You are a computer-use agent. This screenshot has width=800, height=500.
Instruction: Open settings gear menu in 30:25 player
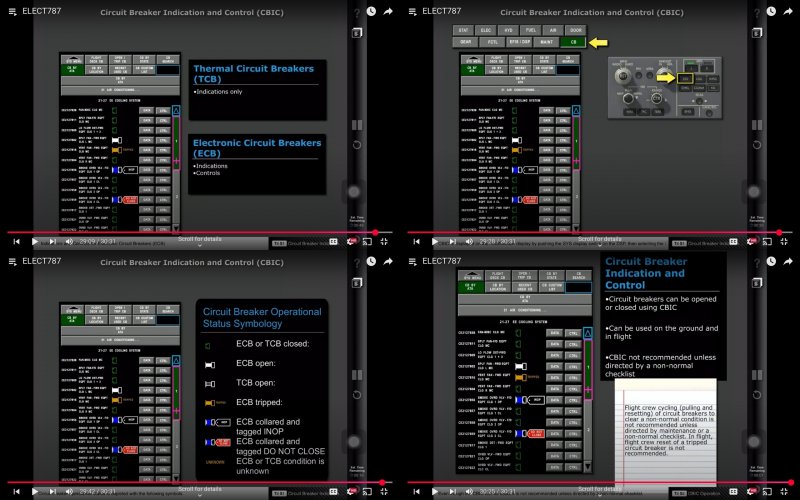pyautogui.click(x=751, y=491)
